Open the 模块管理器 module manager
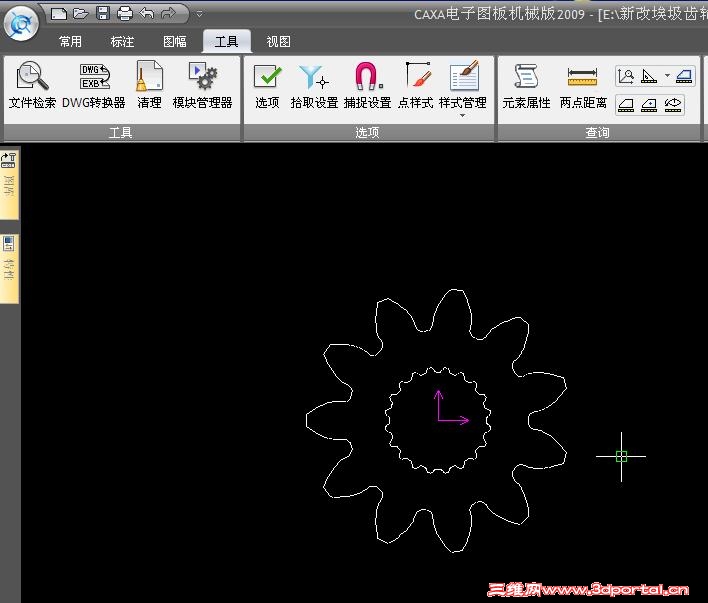This screenshot has height=603, width=708. (202, 85)
